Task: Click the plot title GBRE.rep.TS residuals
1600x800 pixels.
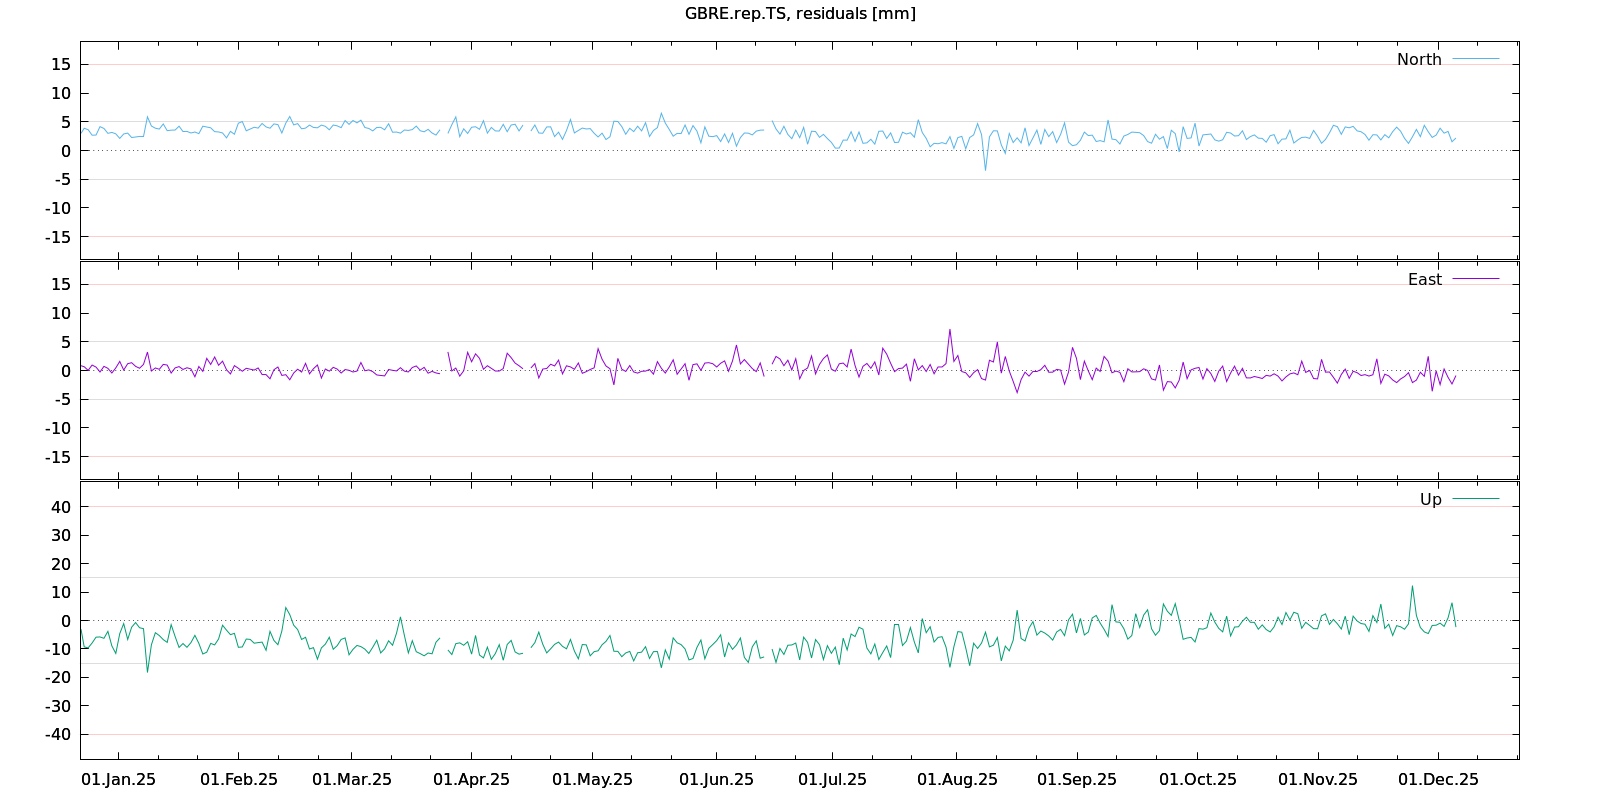Action: (x=800, y=13)
